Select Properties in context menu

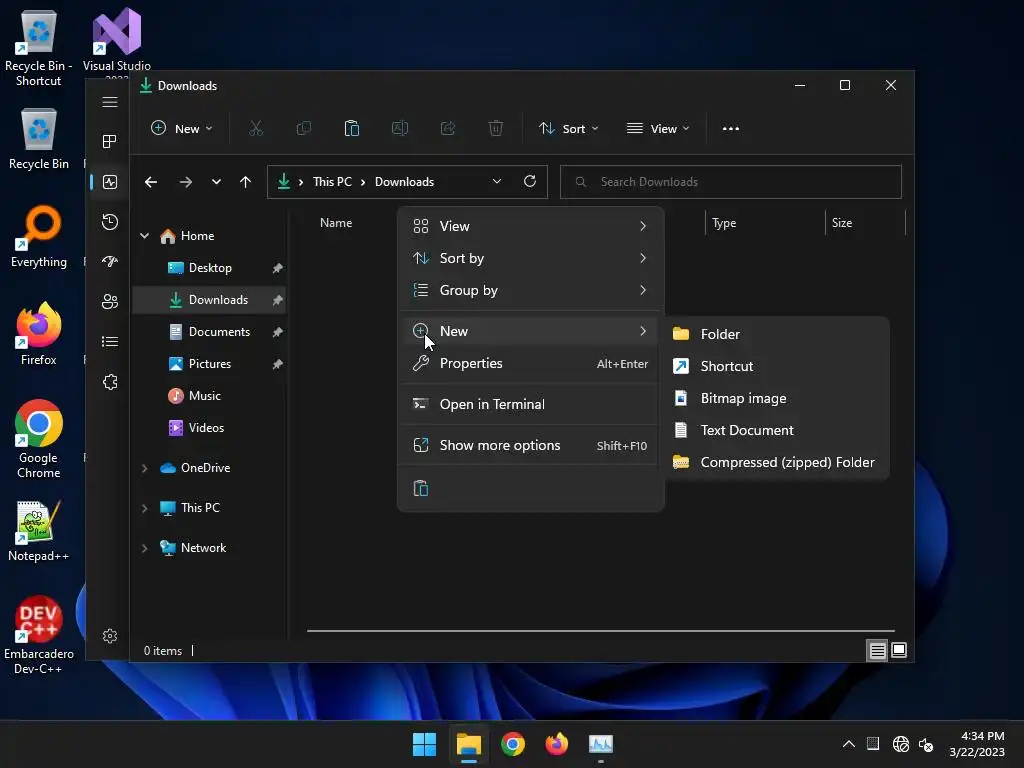tap(530, 364)
